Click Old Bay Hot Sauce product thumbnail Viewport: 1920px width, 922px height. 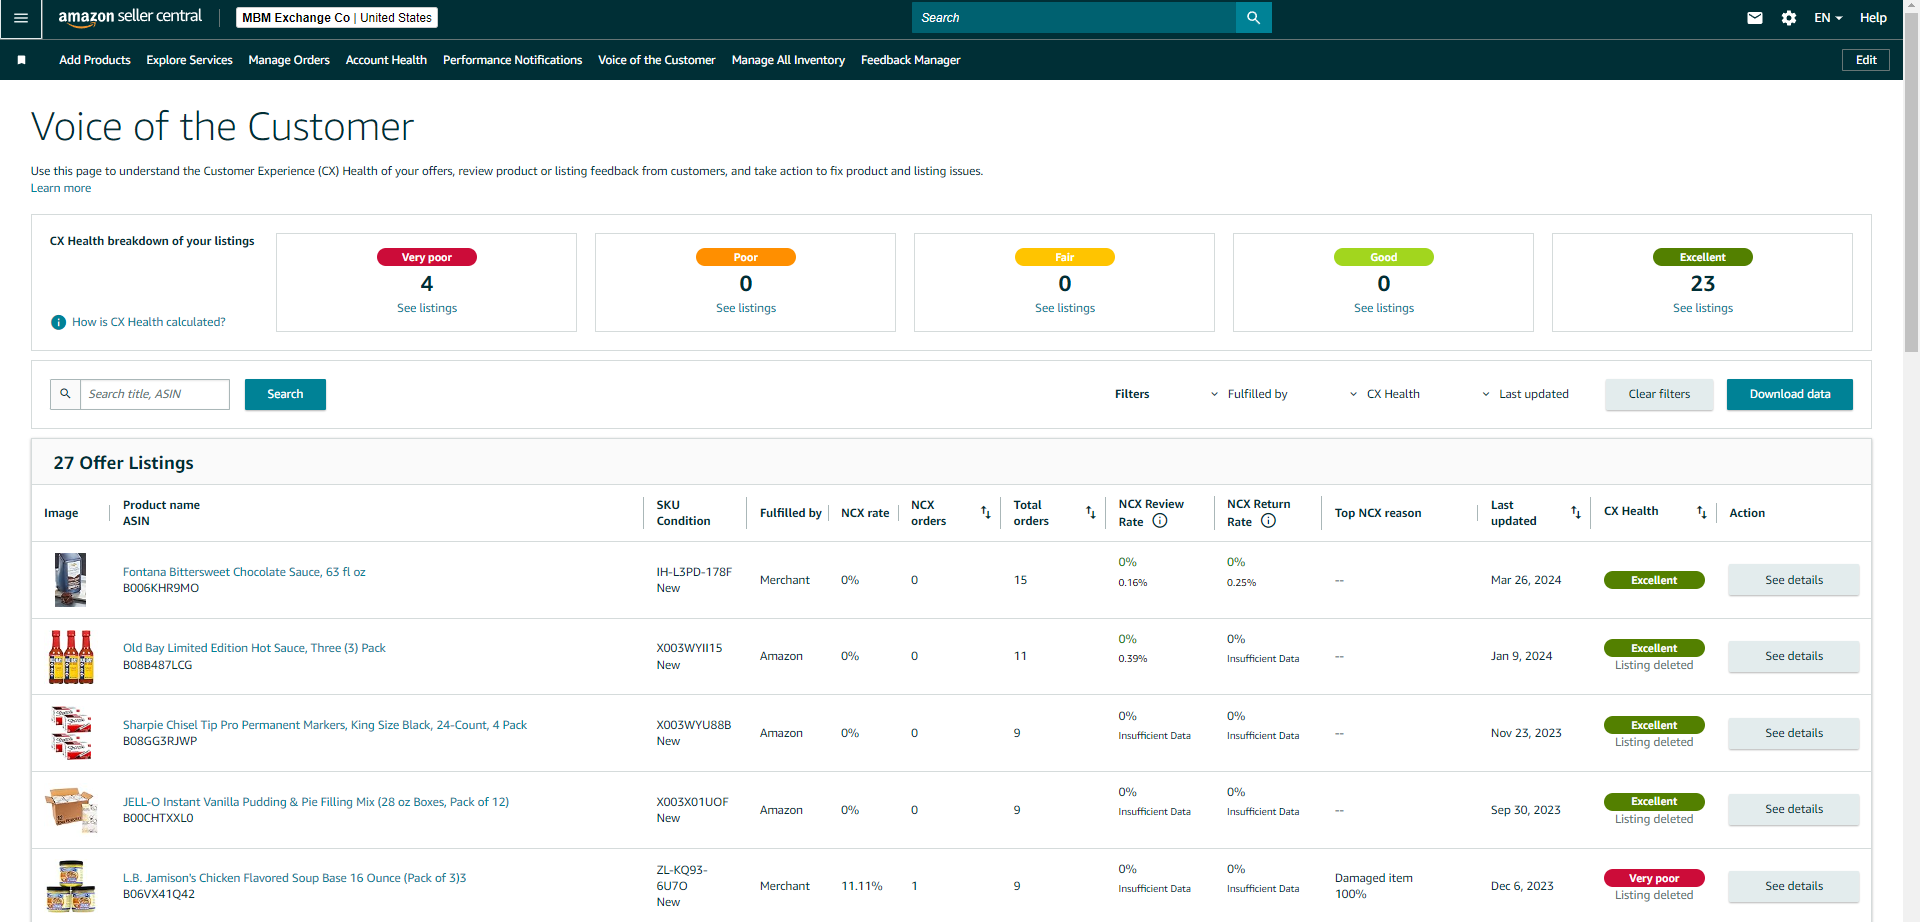pos(71,657)
